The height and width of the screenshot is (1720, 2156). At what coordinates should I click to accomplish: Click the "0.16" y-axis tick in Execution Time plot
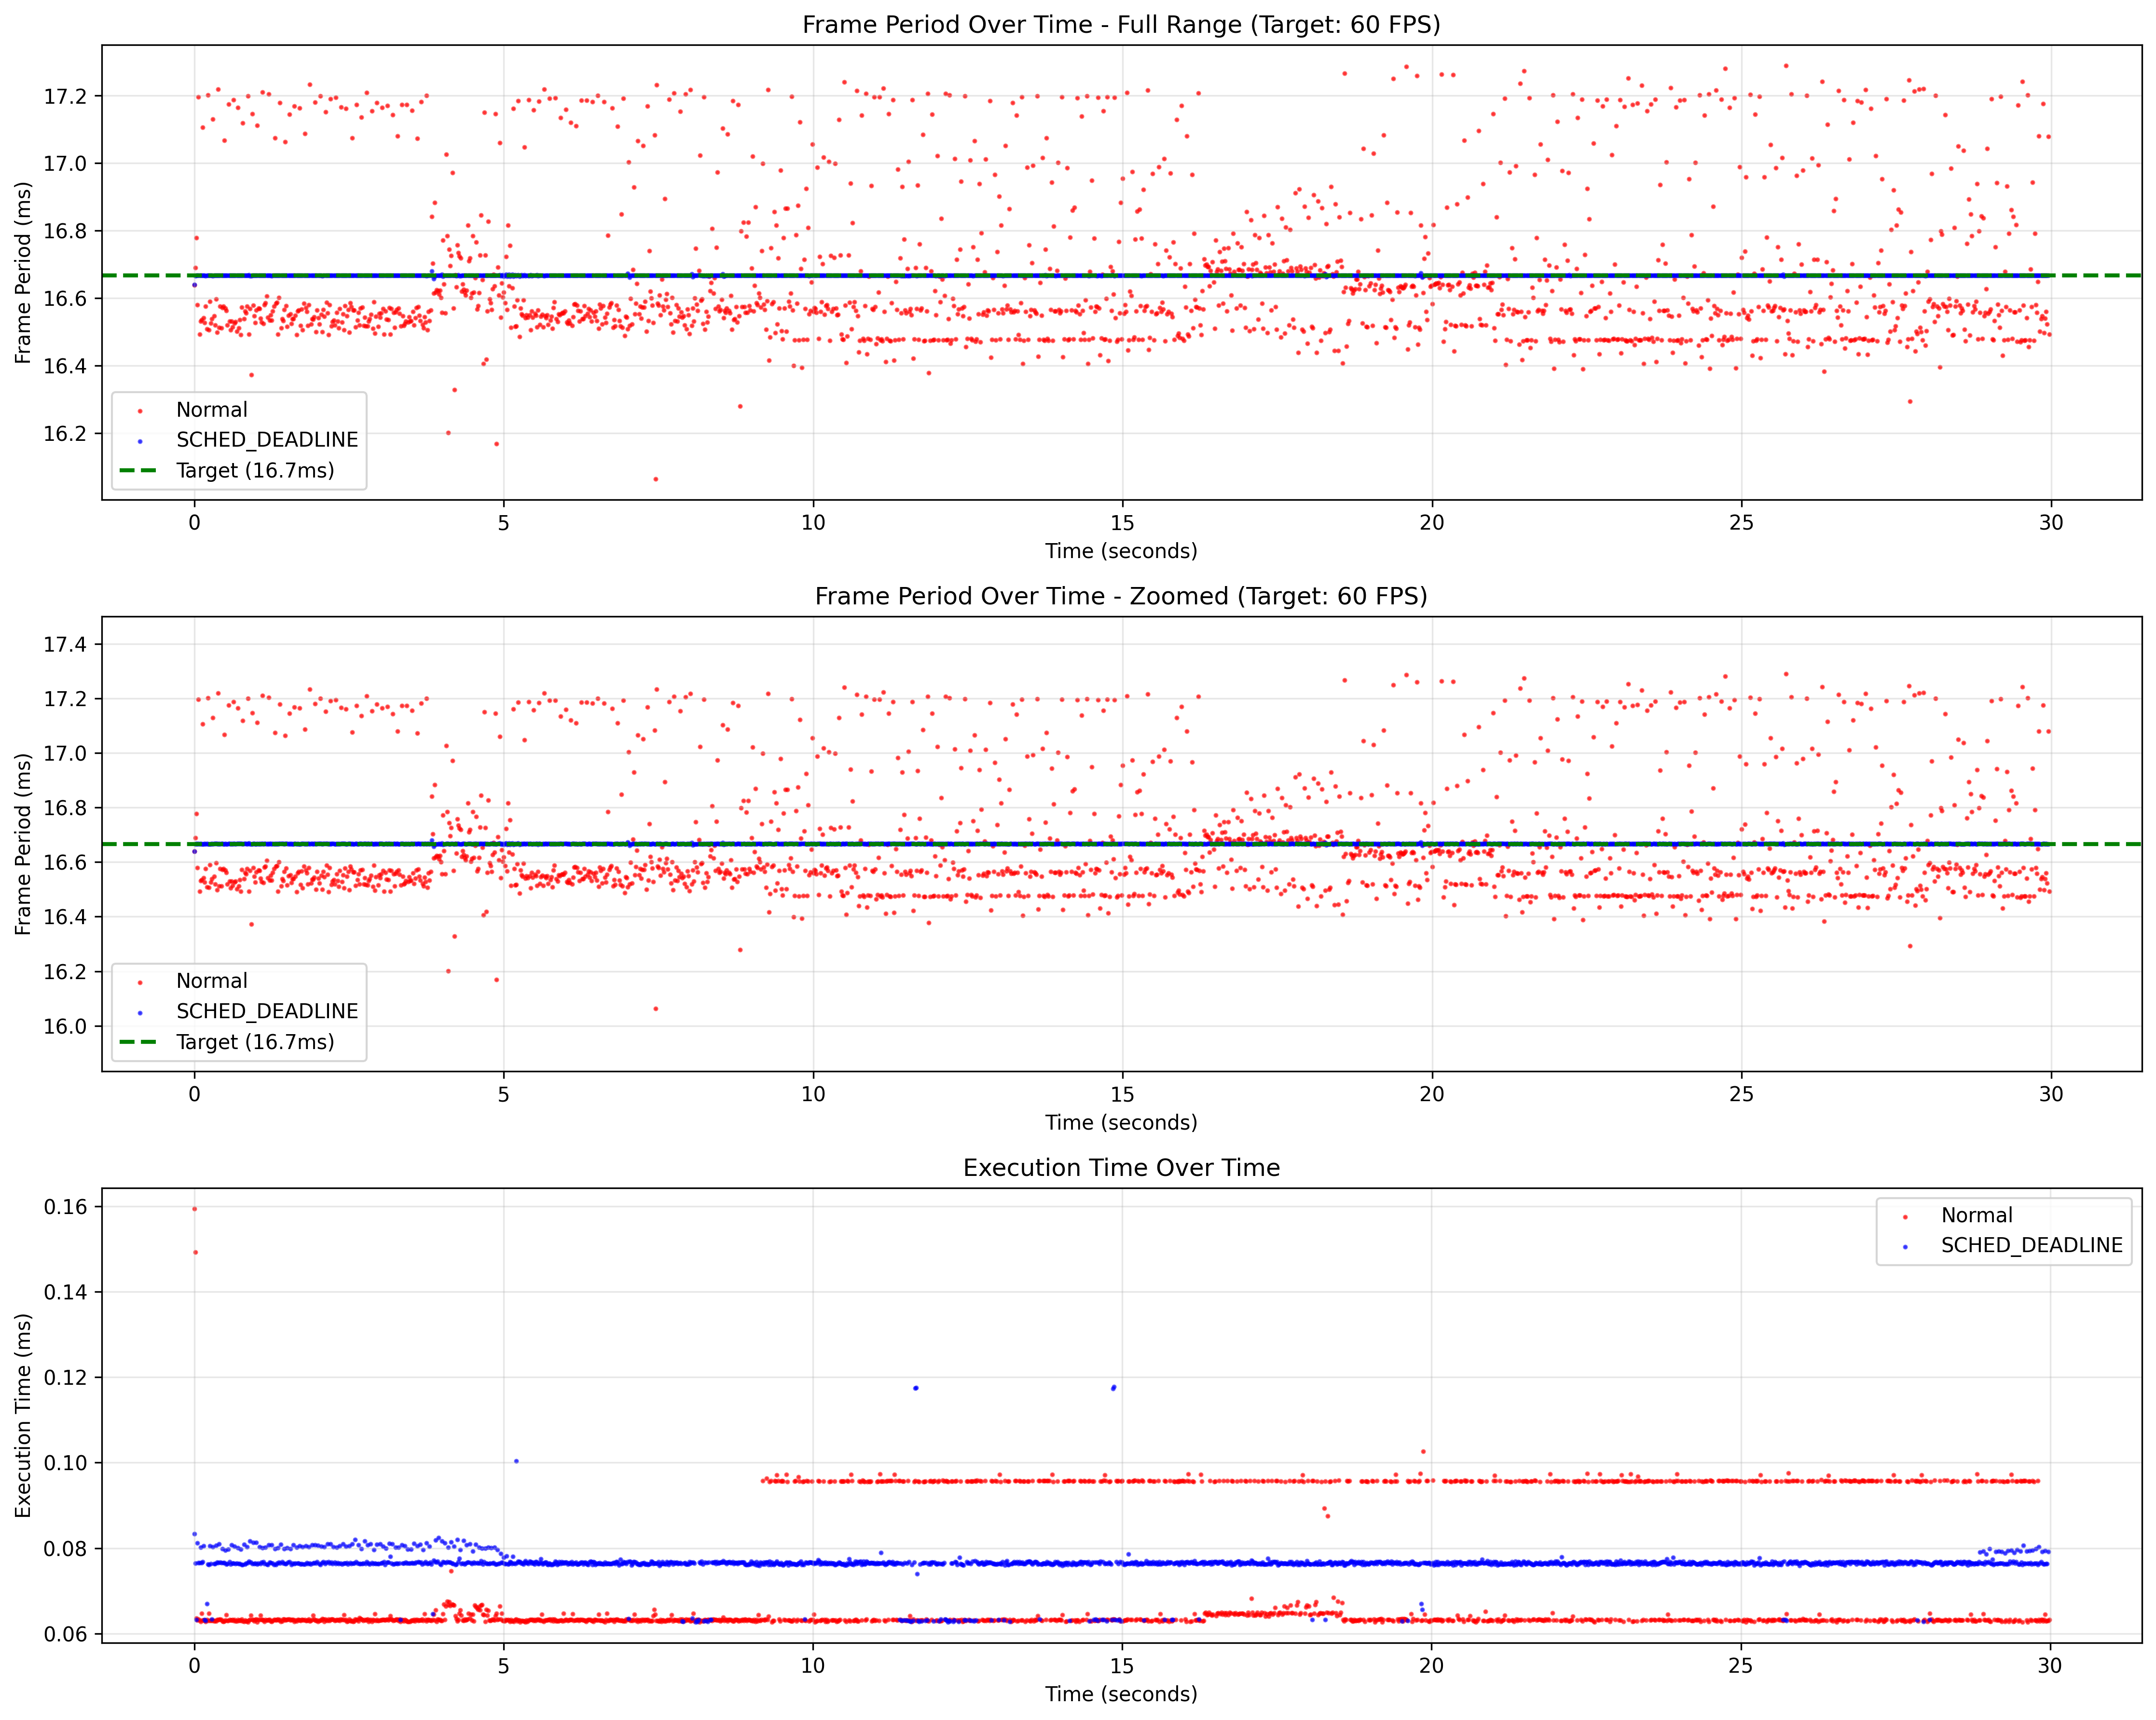tap(65, 1207)
